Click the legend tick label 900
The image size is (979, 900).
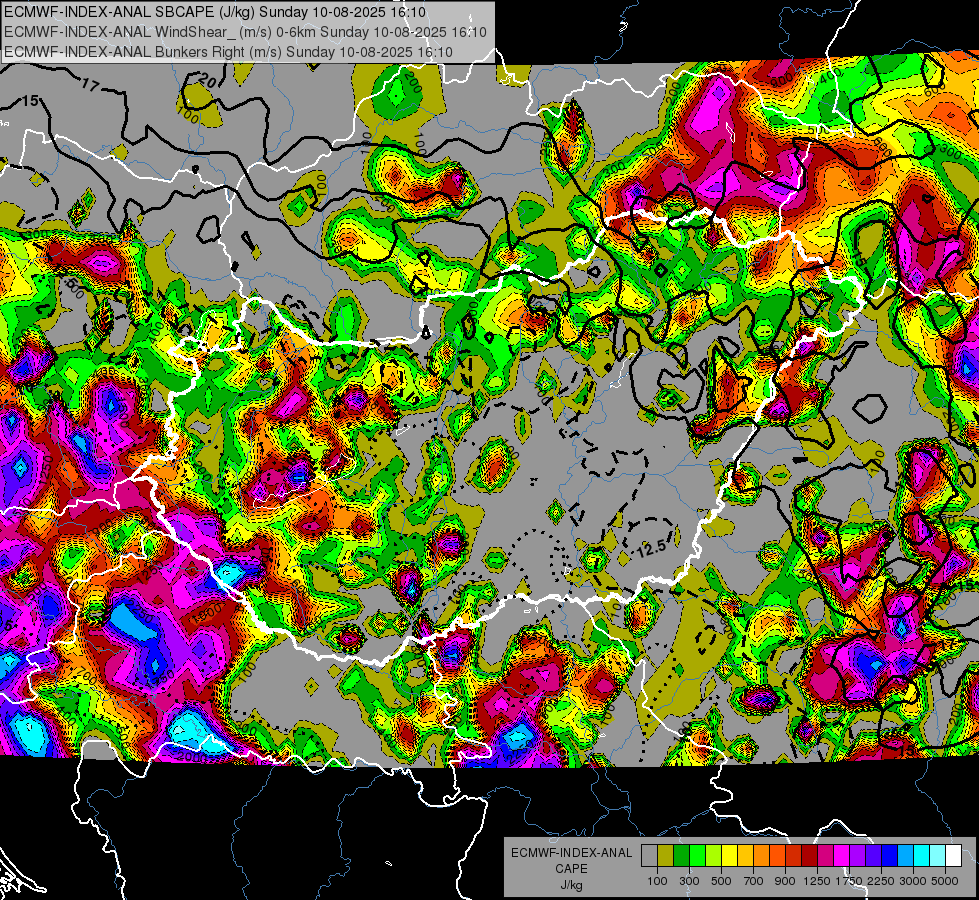(x=785, y=881)
